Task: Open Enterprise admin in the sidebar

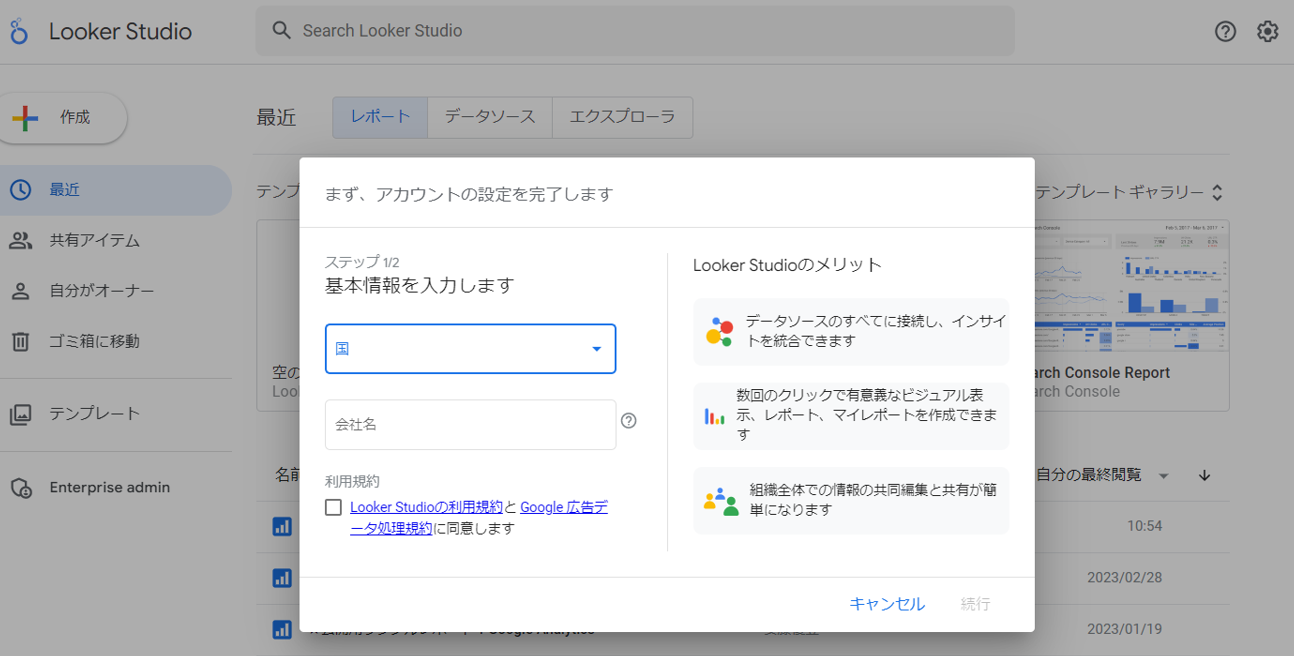Action: coord(116,488)
